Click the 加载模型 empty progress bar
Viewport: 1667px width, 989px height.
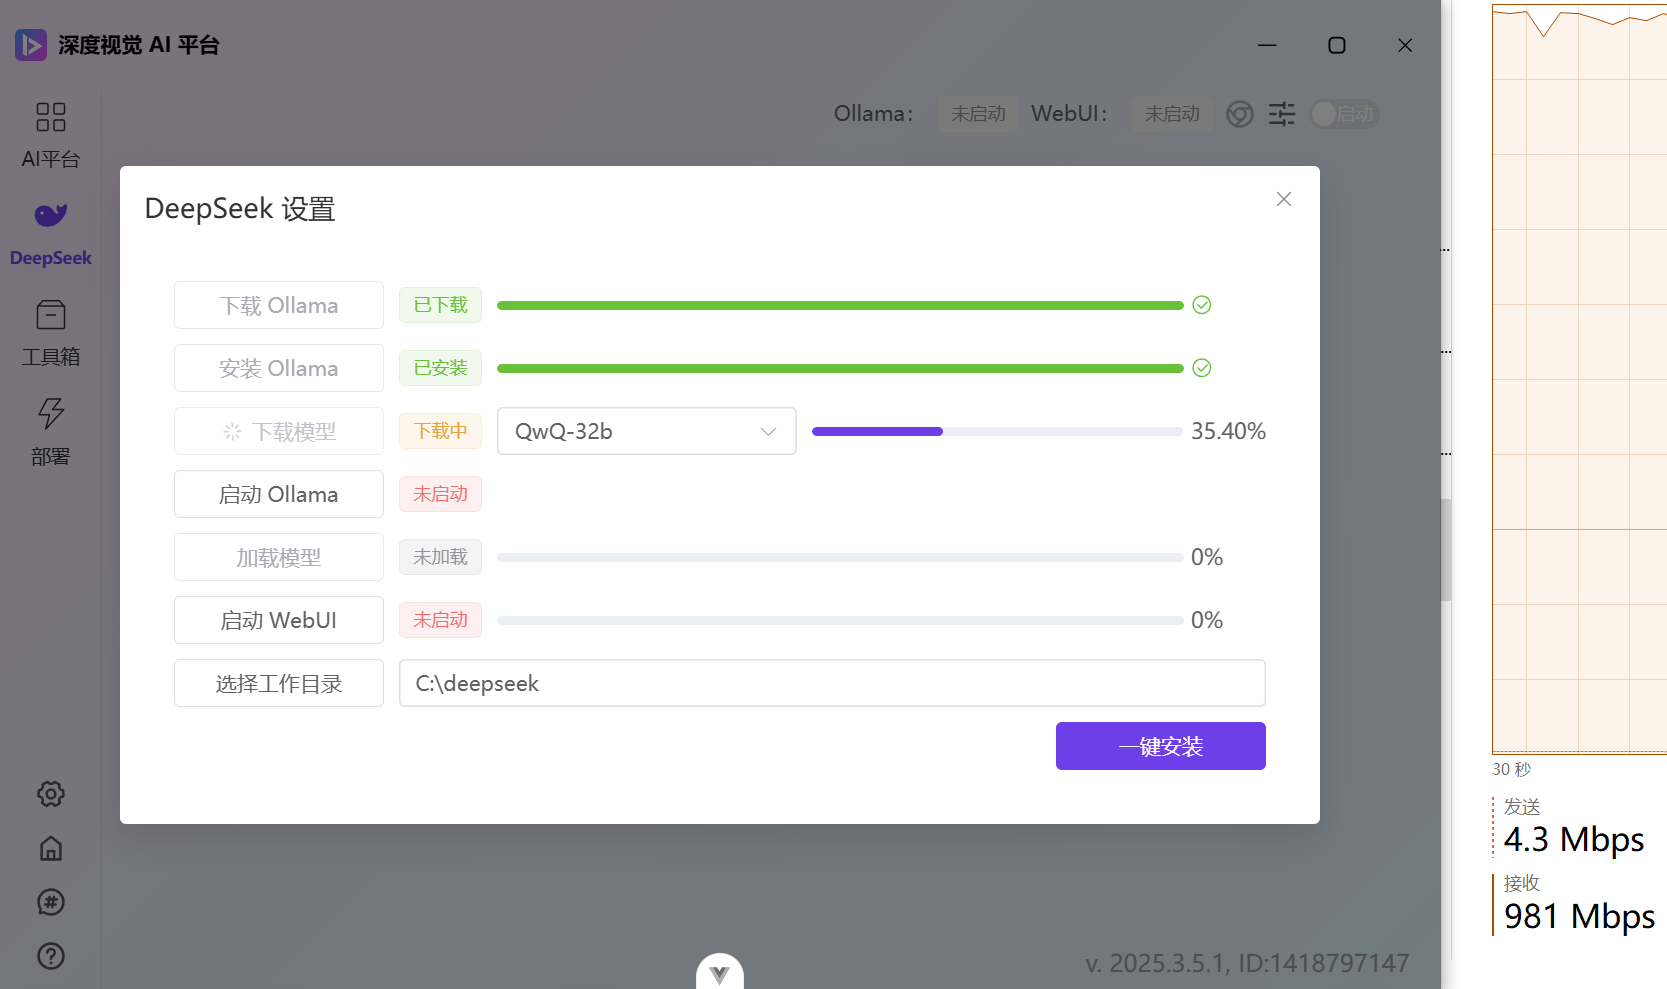pyautogui.click(x=840, y=557)
